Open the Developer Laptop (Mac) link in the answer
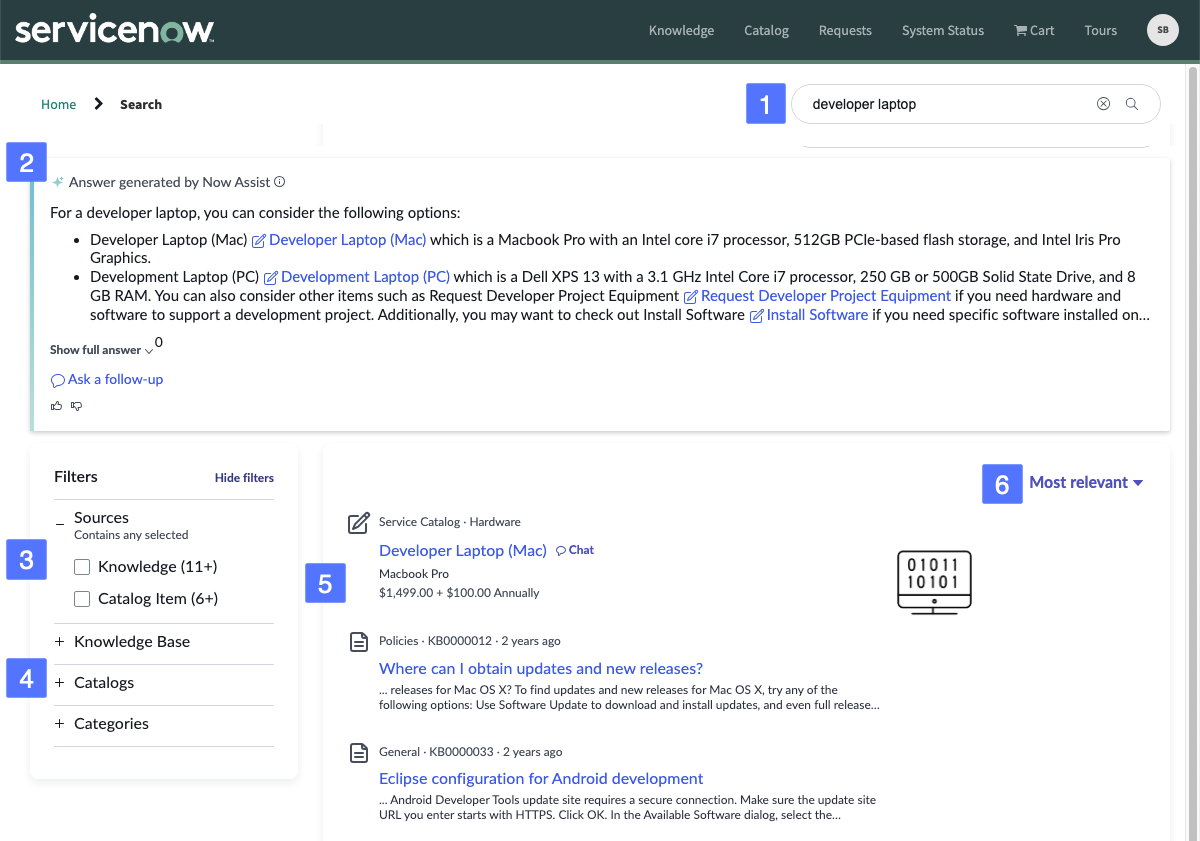Viewport: 1200px width, 841px height. click(339, 240)
